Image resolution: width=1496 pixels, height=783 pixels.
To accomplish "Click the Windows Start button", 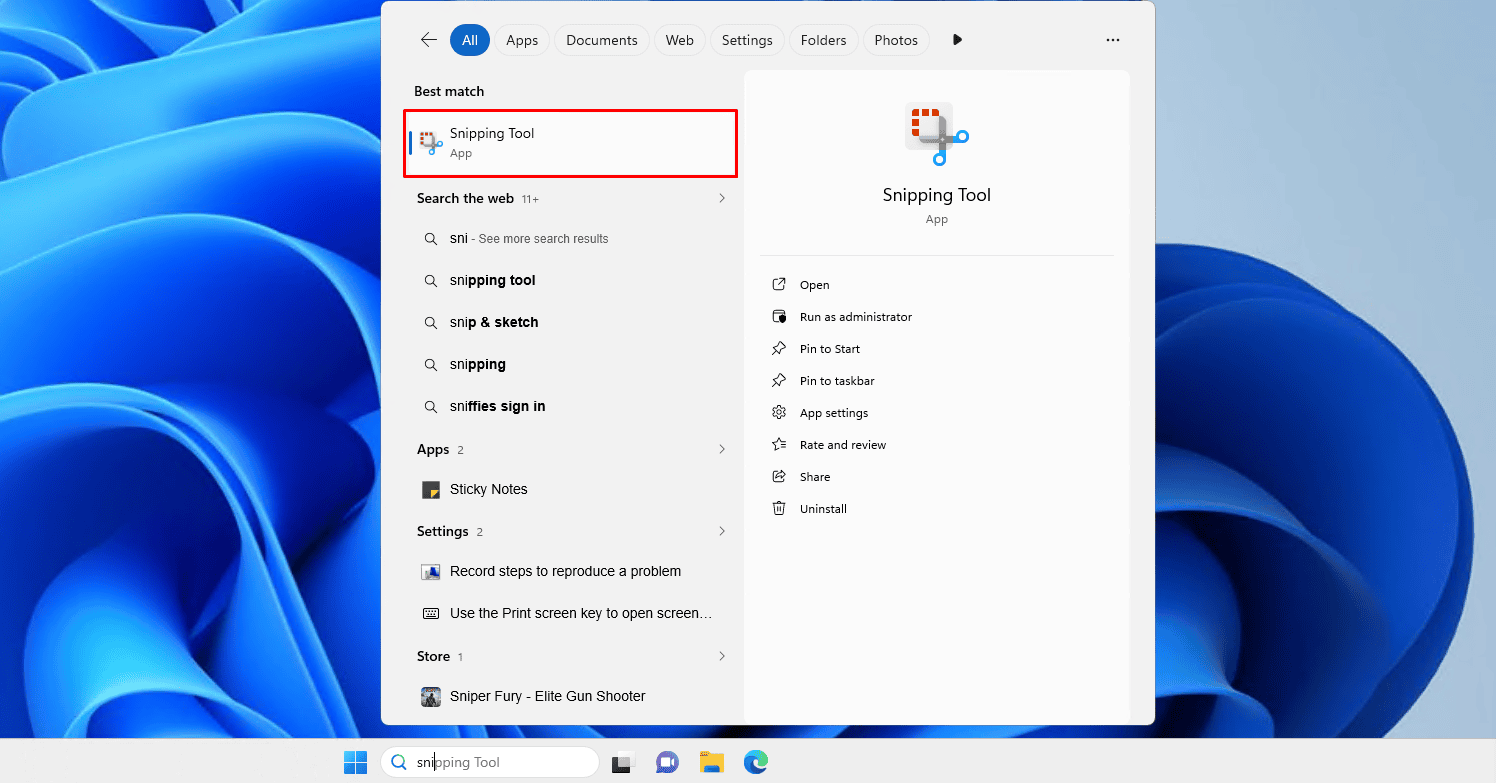I will pos(355,762).
